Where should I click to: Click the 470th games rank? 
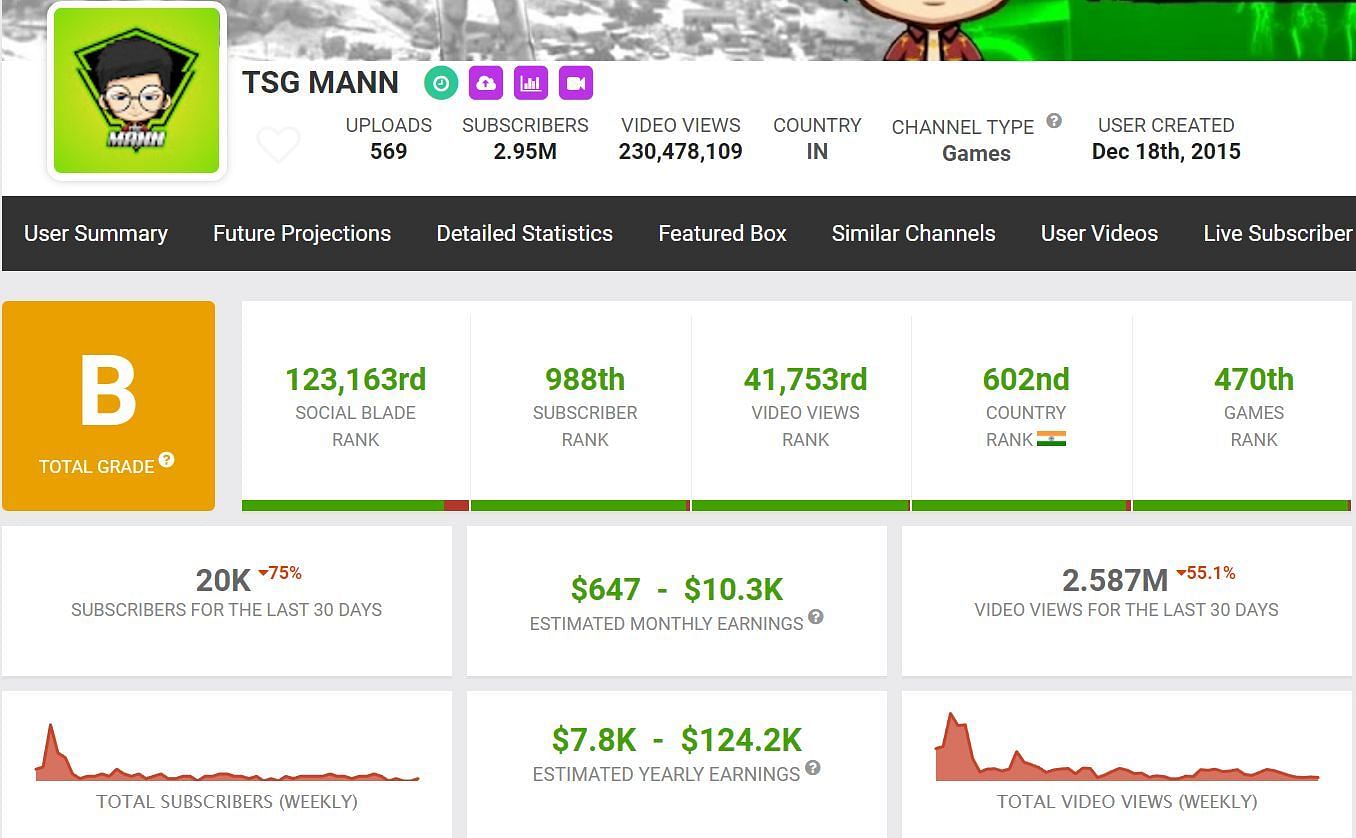coord(1254,379)
